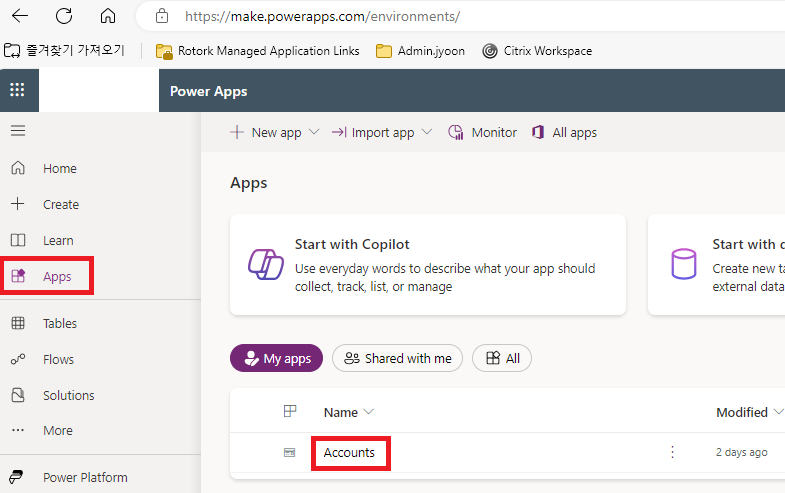Click the Tables grid icon in sidebar
The height and width of the screenshot is (493, 785).
click(18, 323)
